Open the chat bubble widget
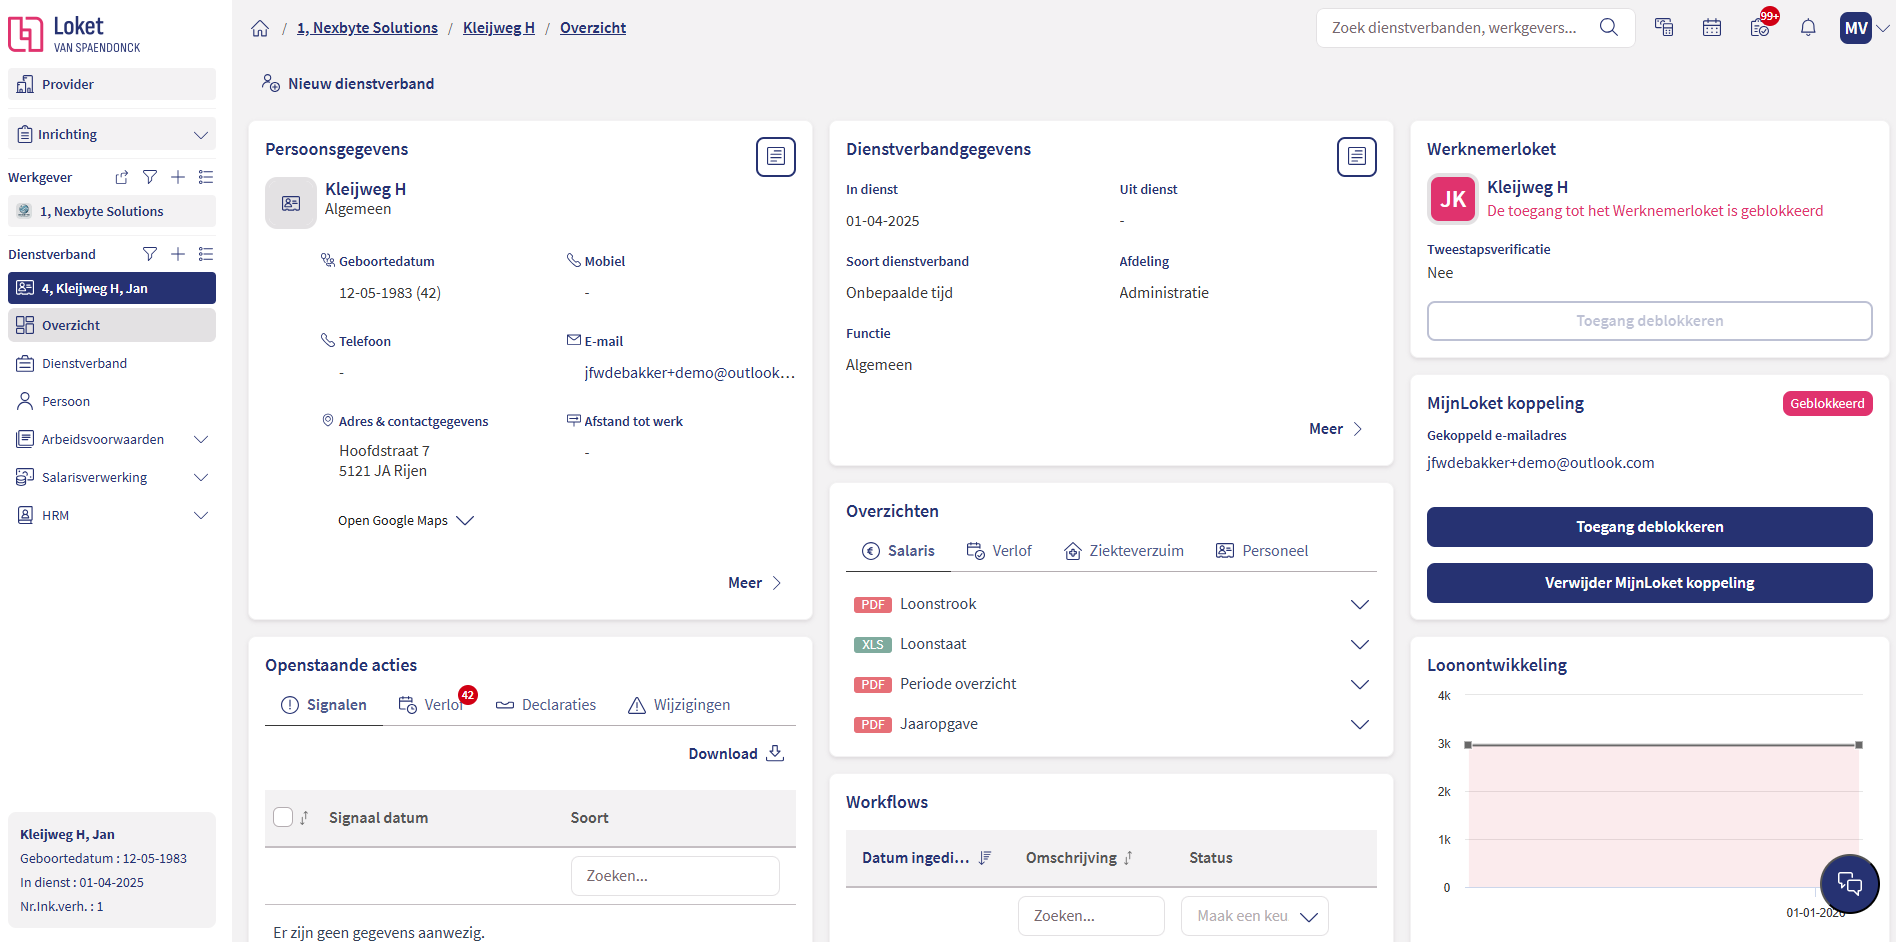 (x=1849, y=883)
